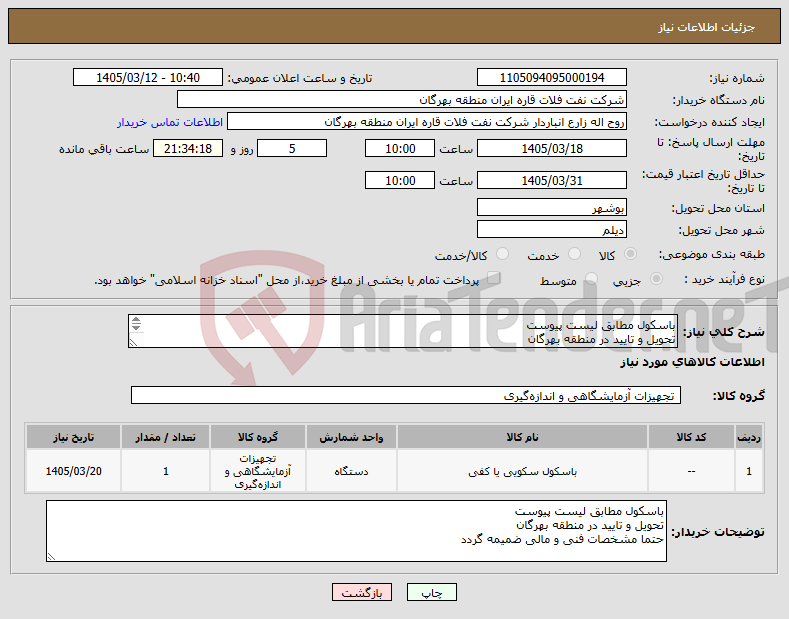Click the نام دستگاه خریدار field

coord(402,100)
